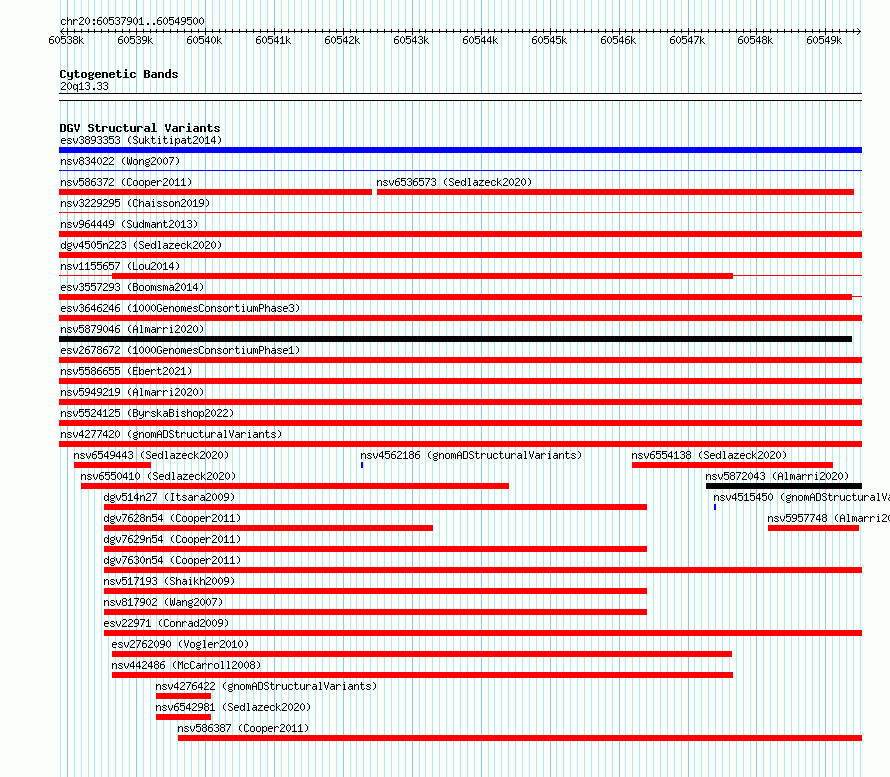This screenshot has width=890, height=777.
Task: Open dgv7630n54 (Cooper2011) variant
Action: click(172, 560)
